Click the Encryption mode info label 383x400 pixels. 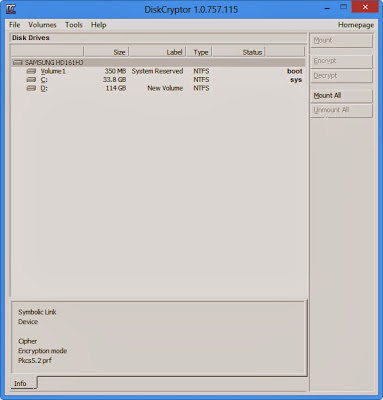[x=43, y=351]
